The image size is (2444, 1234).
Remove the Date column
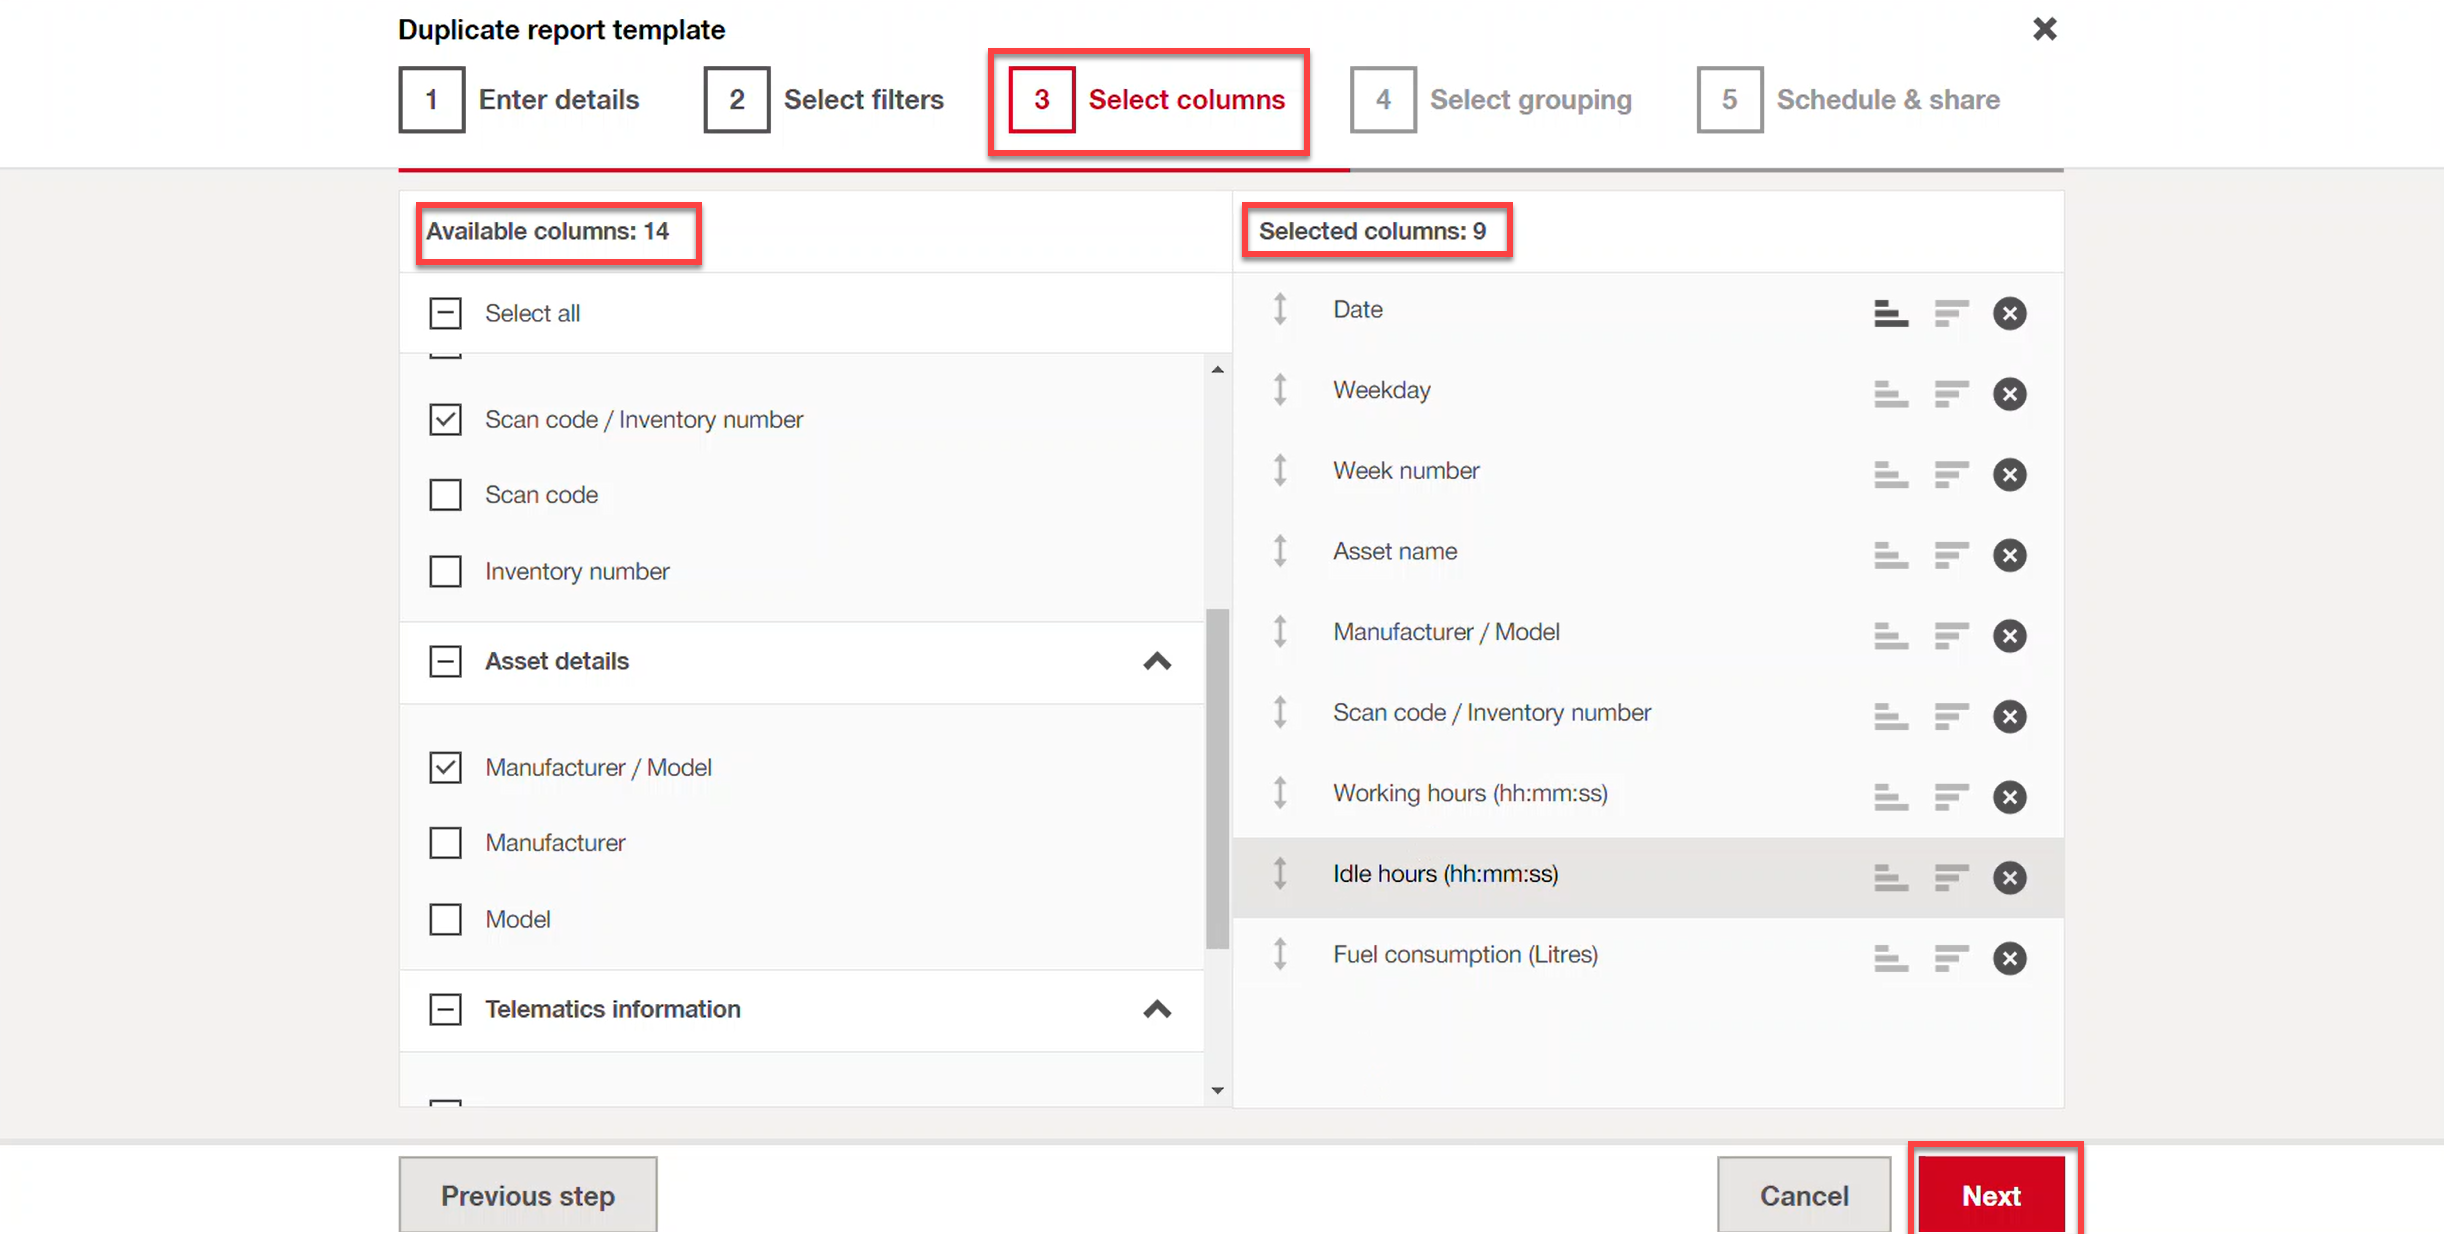[2009, 313]
